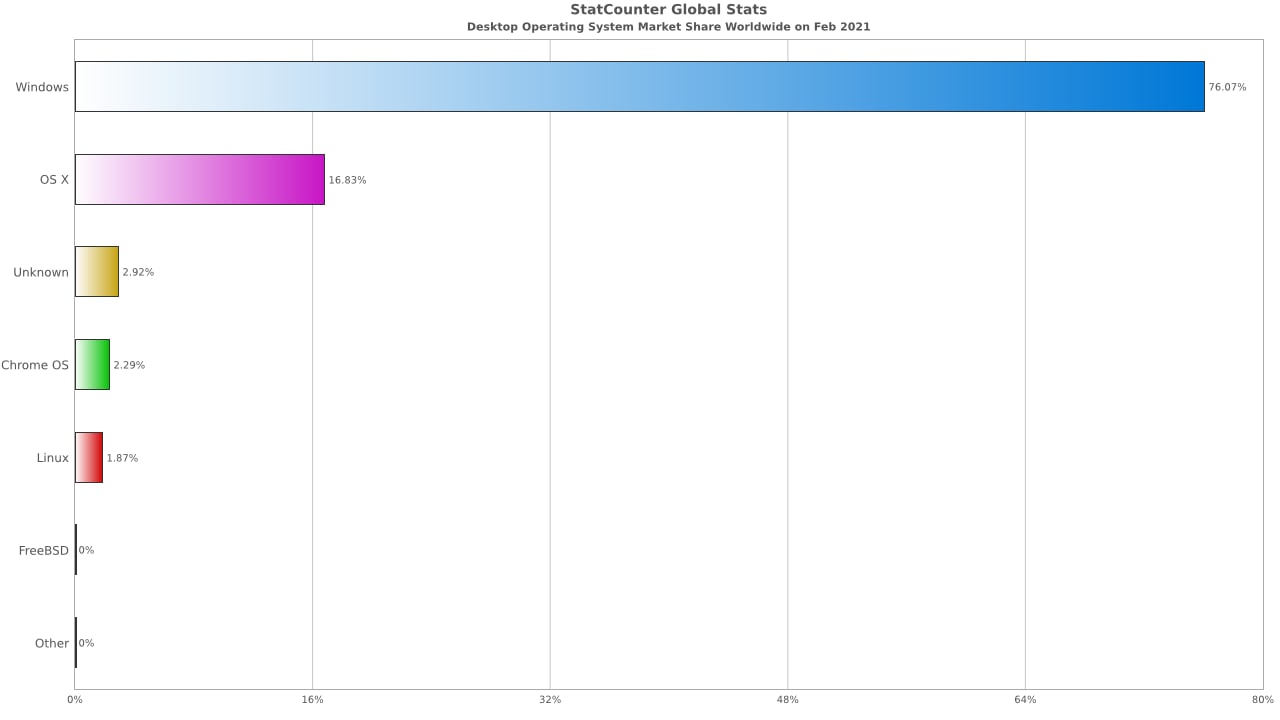Click the Other category bar sliver
This screenshot has height=720, width=1280.
coord(76,643)
